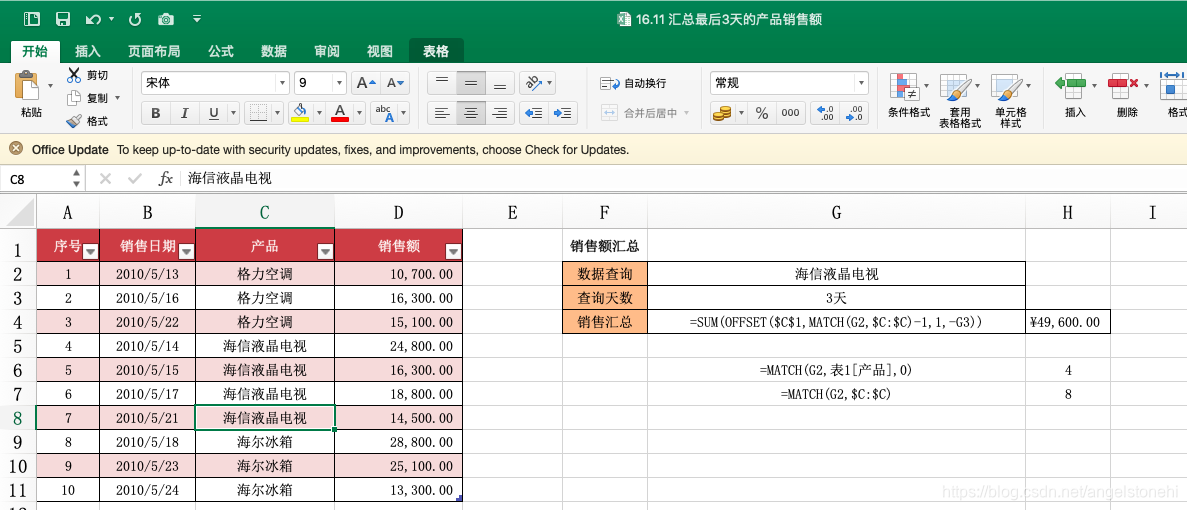This screenshot has height=510, width=1187.
Task: Click the Delete cells (删除) icon
Action: pyautogui.click(x=1123, y=86)
